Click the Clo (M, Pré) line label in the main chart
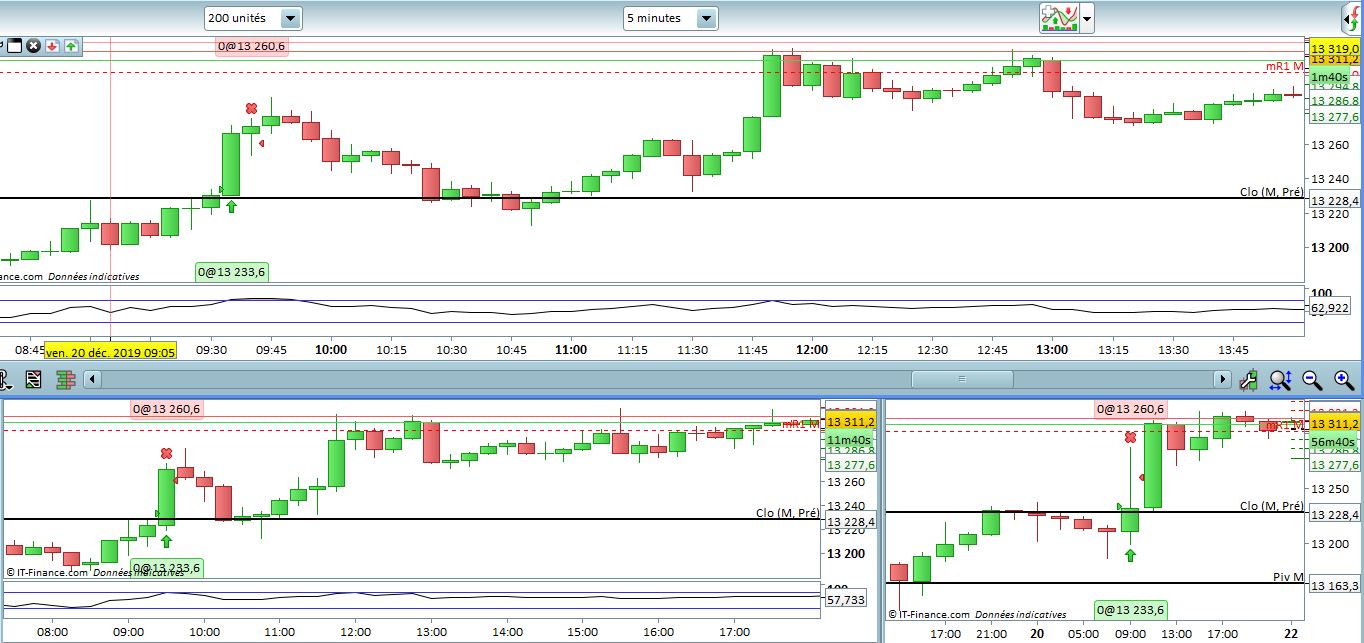Viewport: 1364px width, 643px height. click(1272, 191)
